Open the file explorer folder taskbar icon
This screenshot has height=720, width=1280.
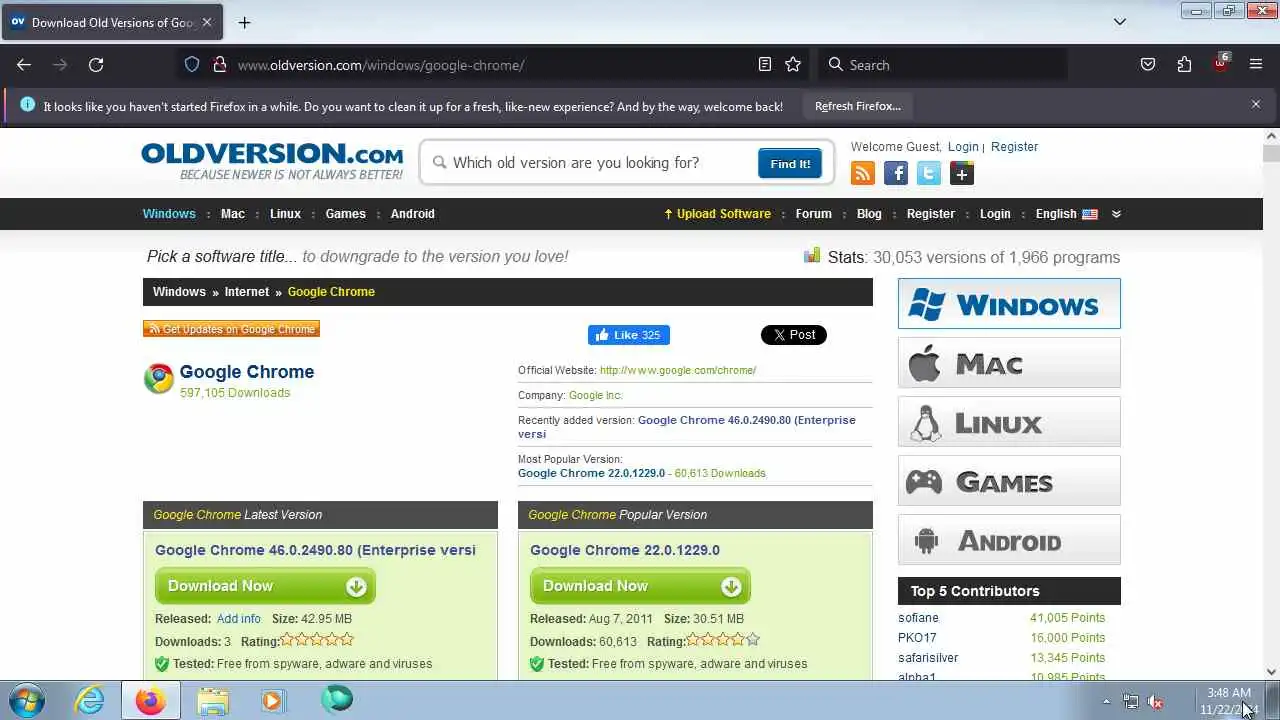pyautogui.click(x=212, y=700)
